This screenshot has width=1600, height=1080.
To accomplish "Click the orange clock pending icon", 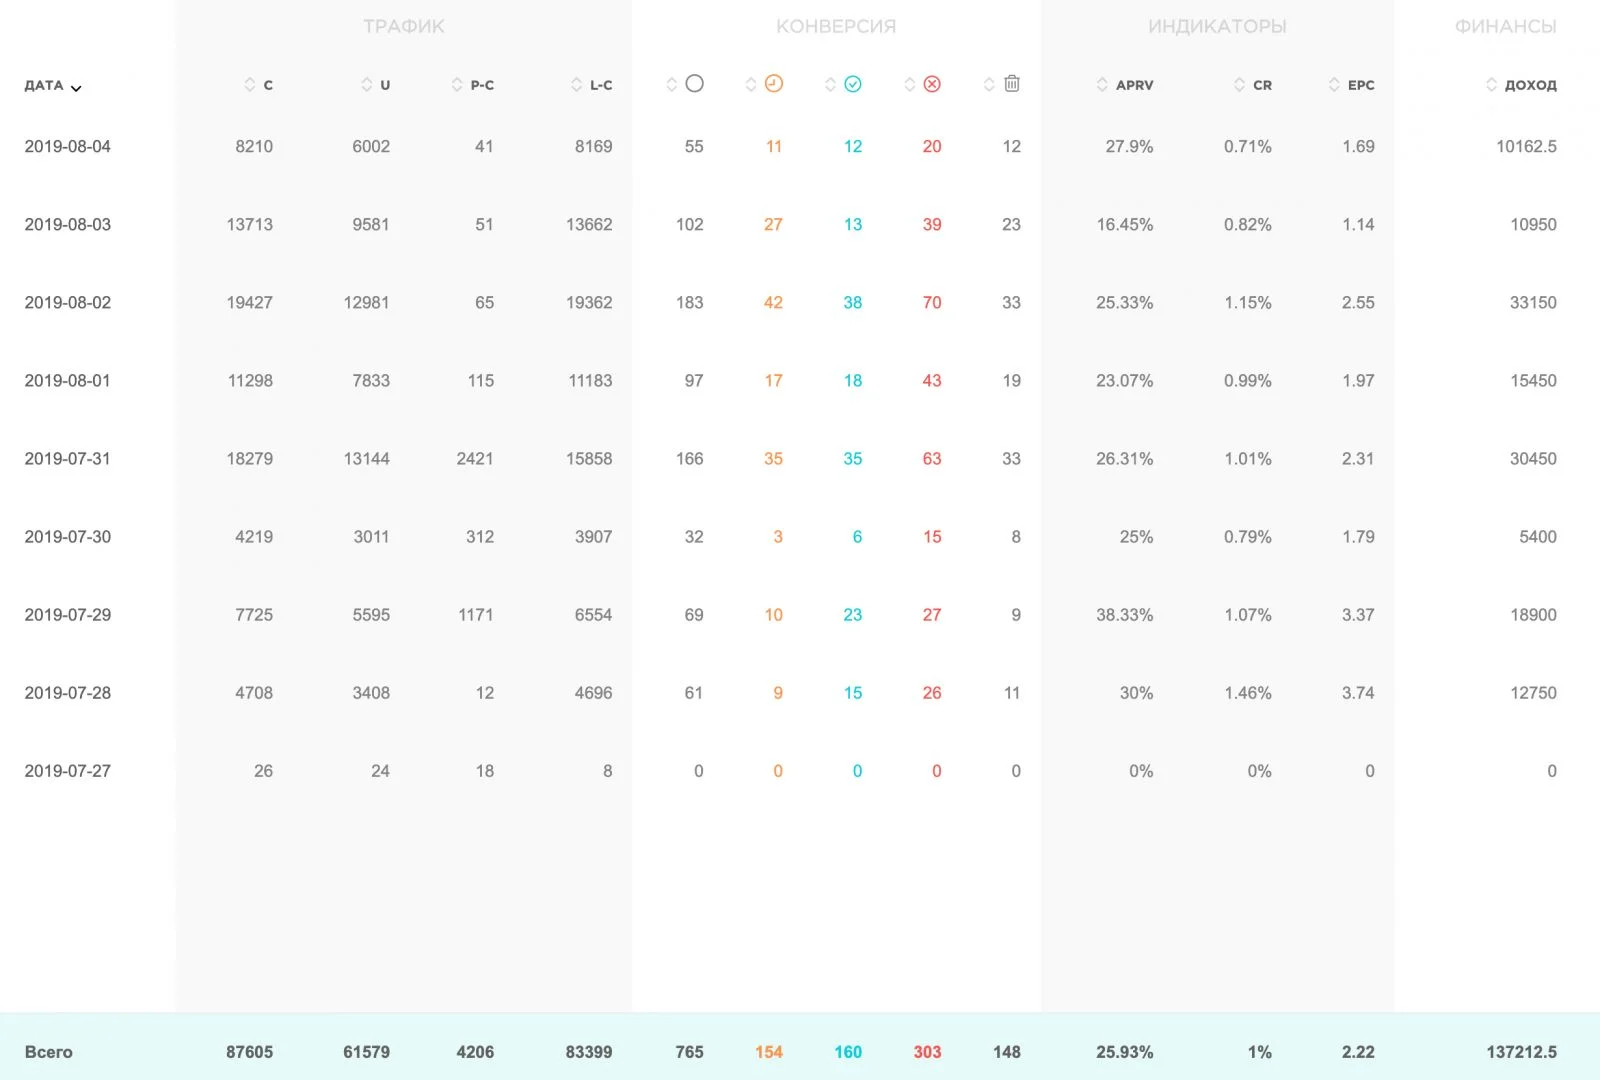I will coord(773,84).
